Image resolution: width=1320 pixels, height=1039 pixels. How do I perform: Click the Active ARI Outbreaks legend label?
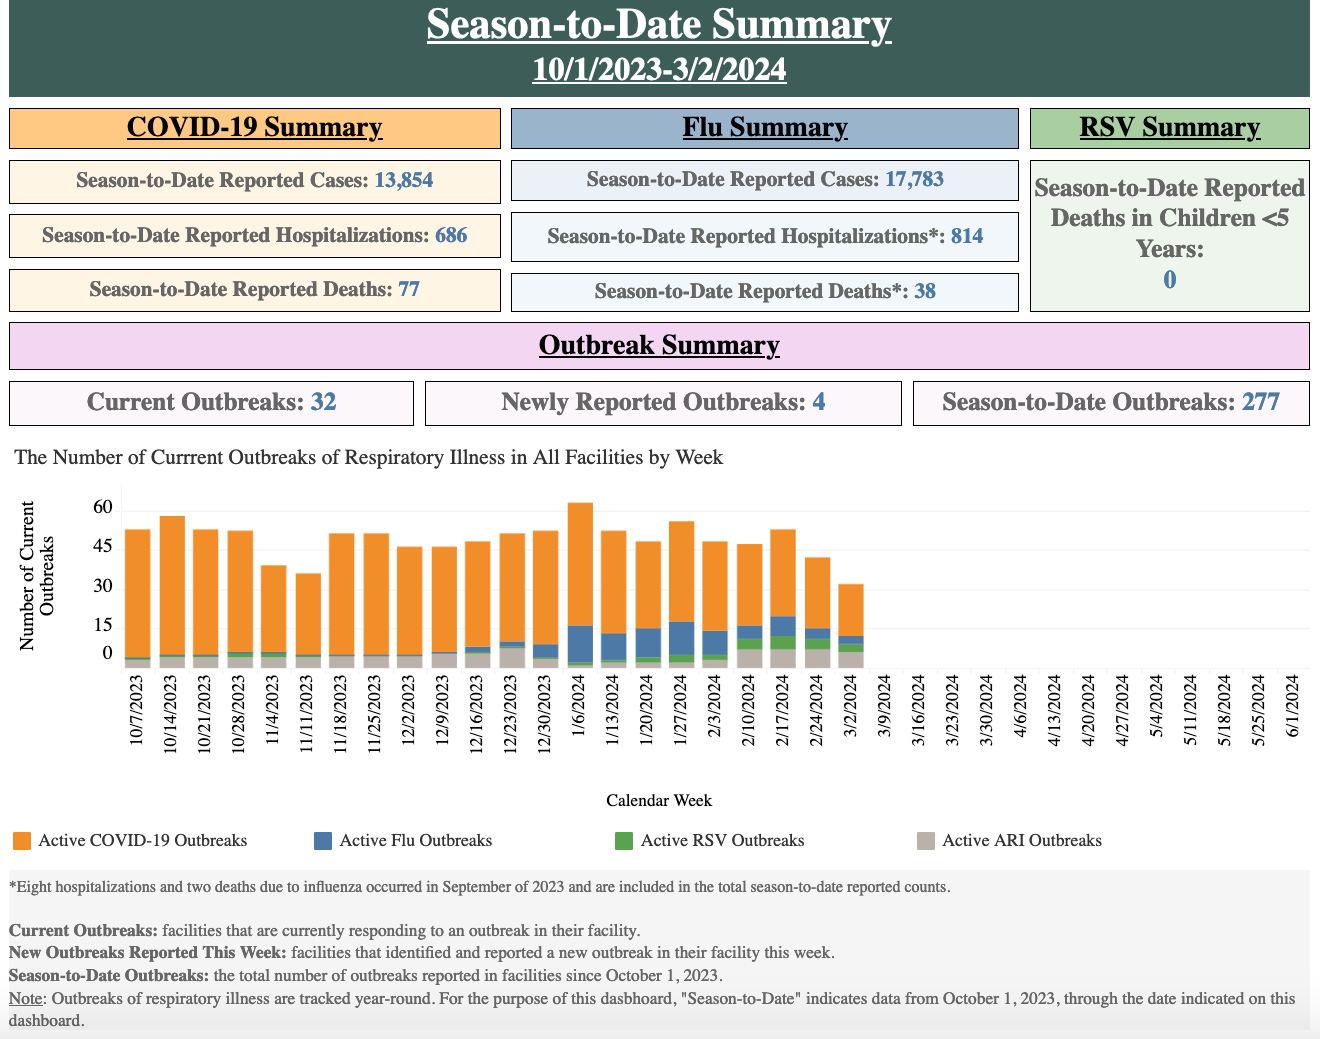tap(1022, 841)
